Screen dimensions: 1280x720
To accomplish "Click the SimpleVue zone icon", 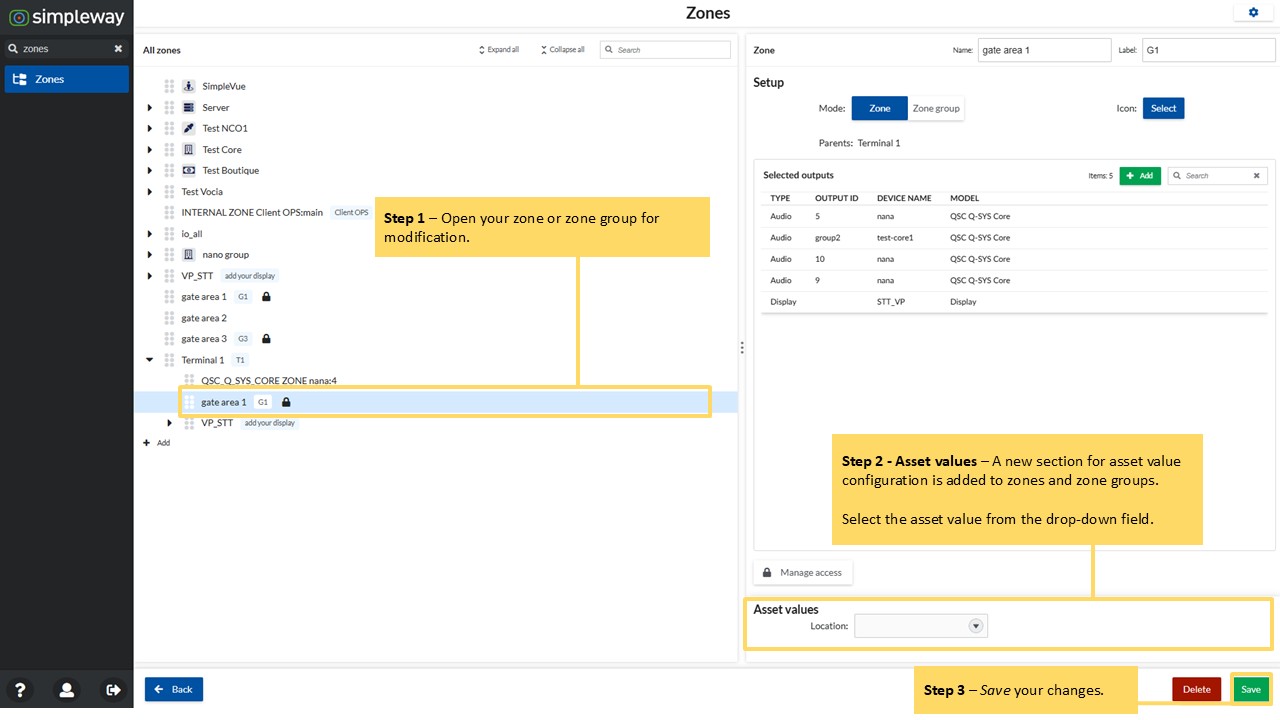I will point(188,86).
